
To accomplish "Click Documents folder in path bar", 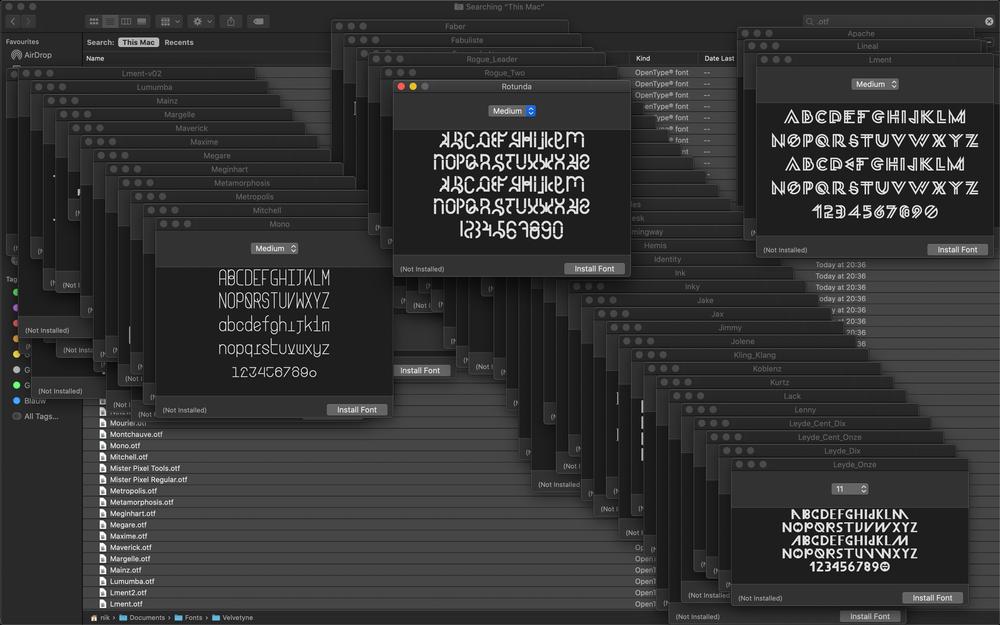I will 142,618.
